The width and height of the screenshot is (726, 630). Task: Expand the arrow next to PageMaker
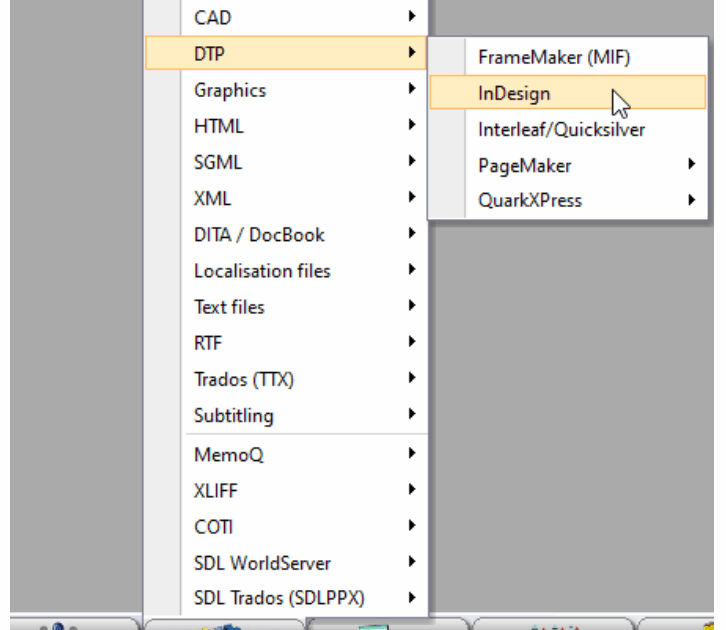[x=692, y=164]
